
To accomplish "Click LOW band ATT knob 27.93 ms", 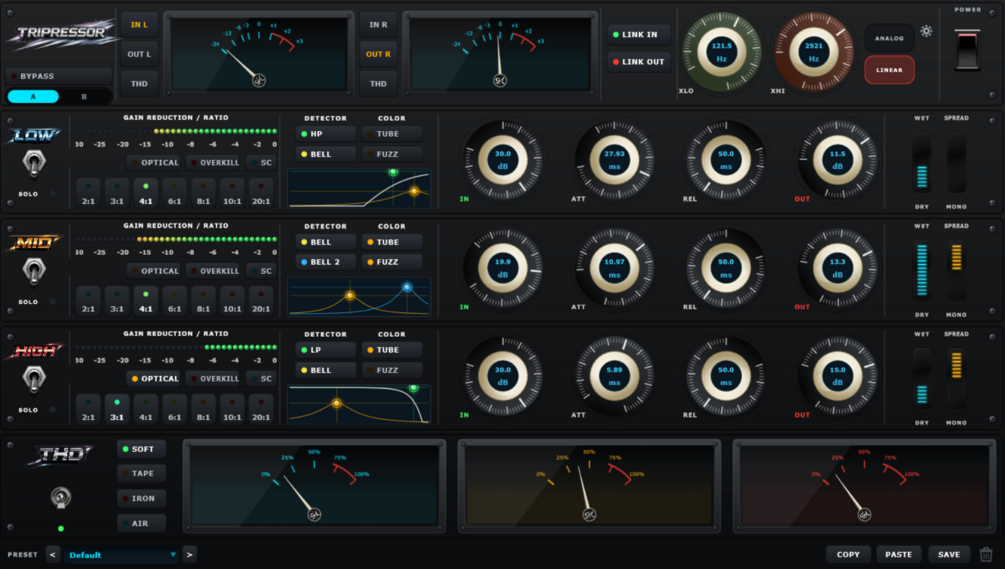I will [x=615, y=160].
